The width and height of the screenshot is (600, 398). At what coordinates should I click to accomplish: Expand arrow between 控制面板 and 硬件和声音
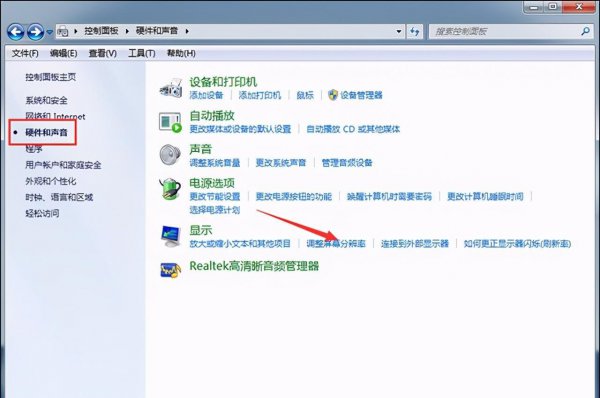(x=127, y=31)
